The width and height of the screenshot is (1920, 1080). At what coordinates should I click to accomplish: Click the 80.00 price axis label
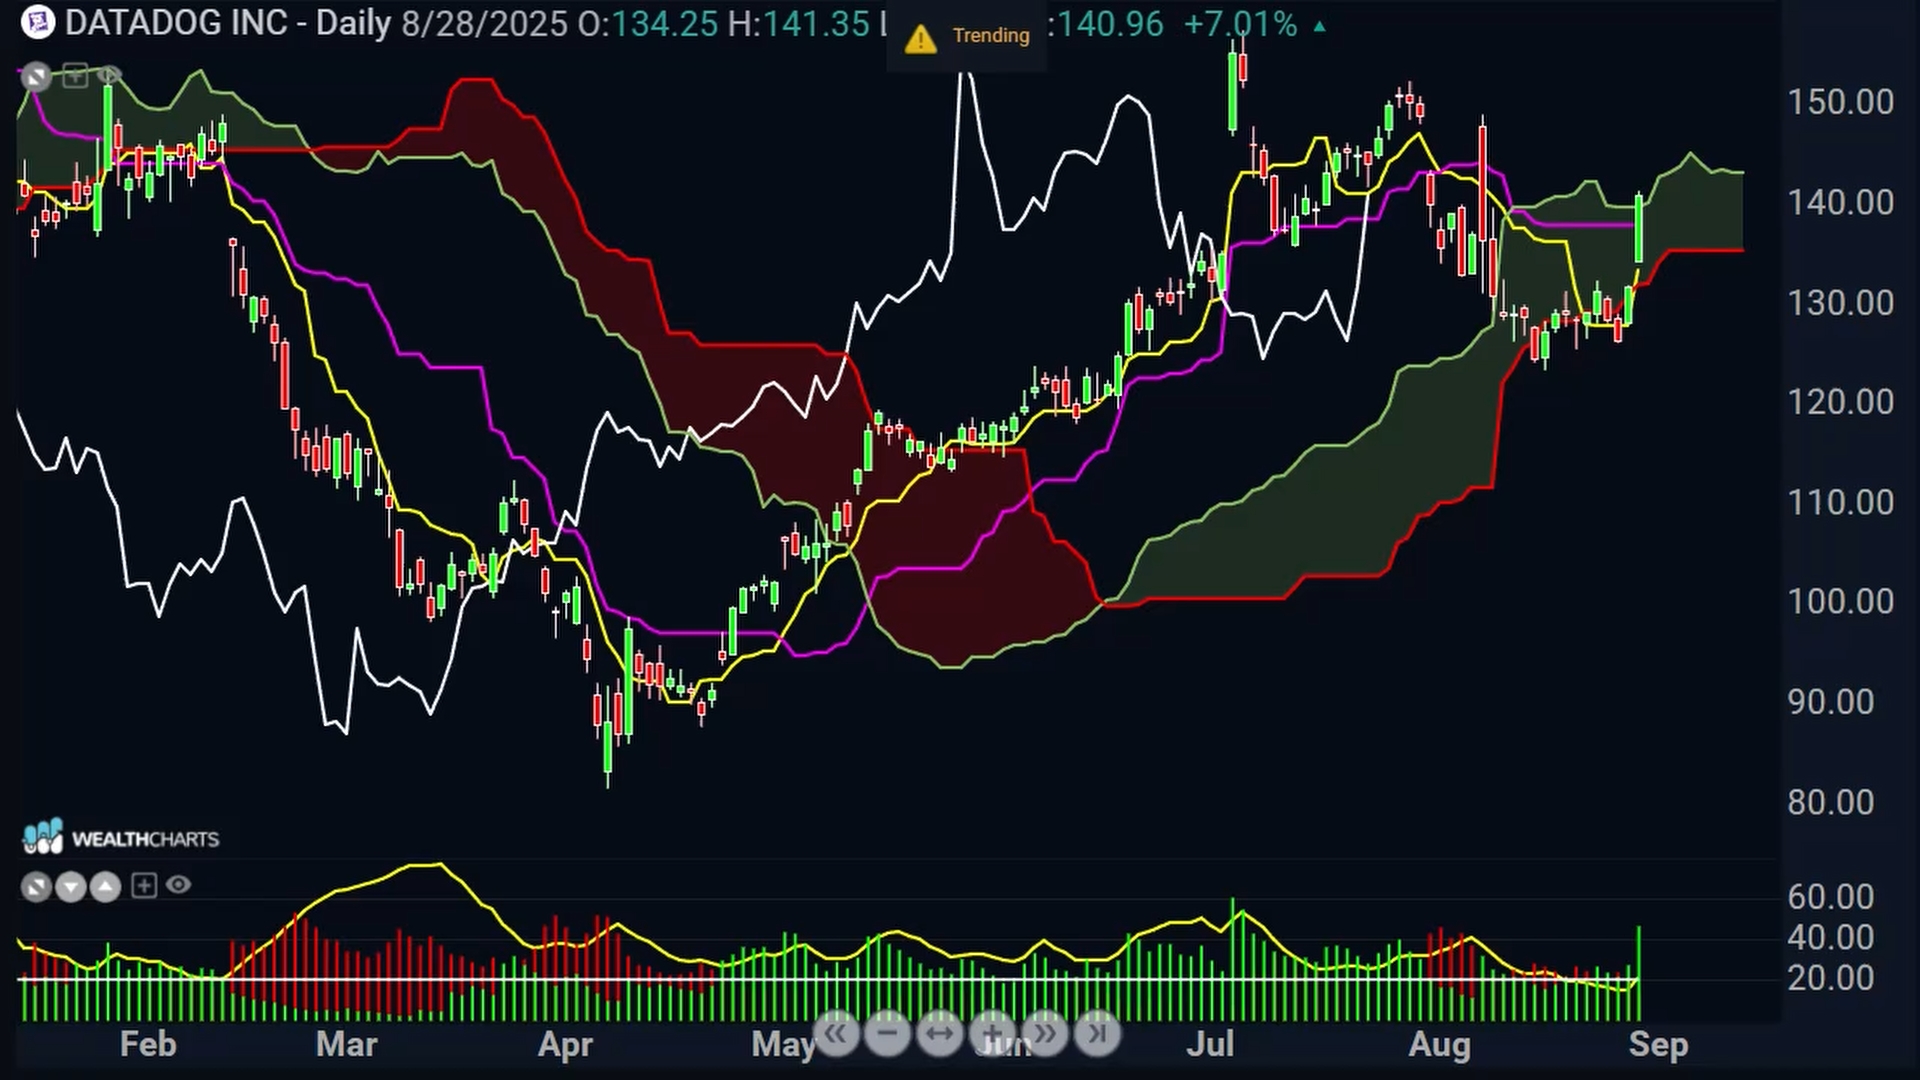point(1830,802)
